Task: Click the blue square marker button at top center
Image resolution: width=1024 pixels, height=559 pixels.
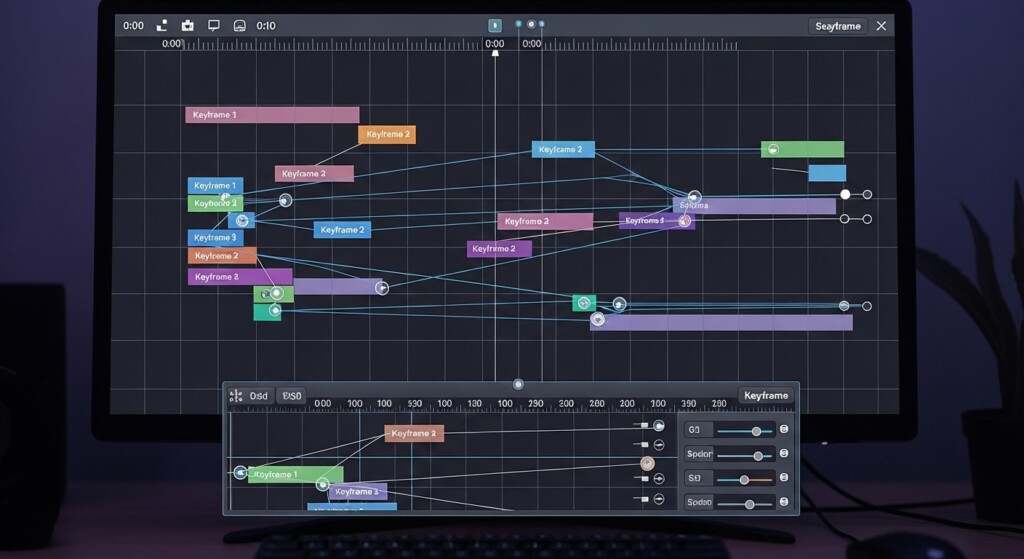Action: point(495,25)
